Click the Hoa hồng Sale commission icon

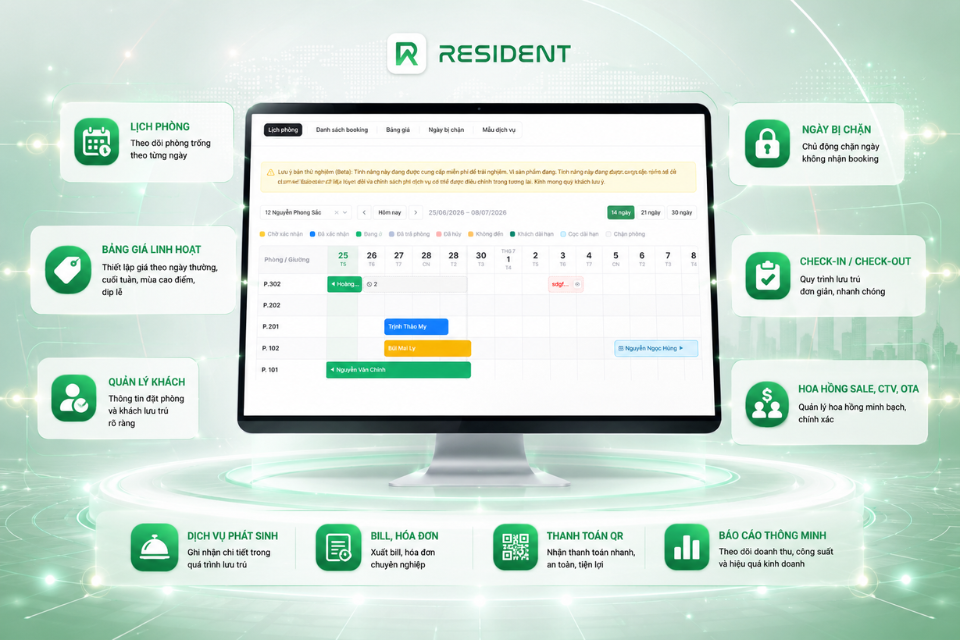tap(767, 403)
